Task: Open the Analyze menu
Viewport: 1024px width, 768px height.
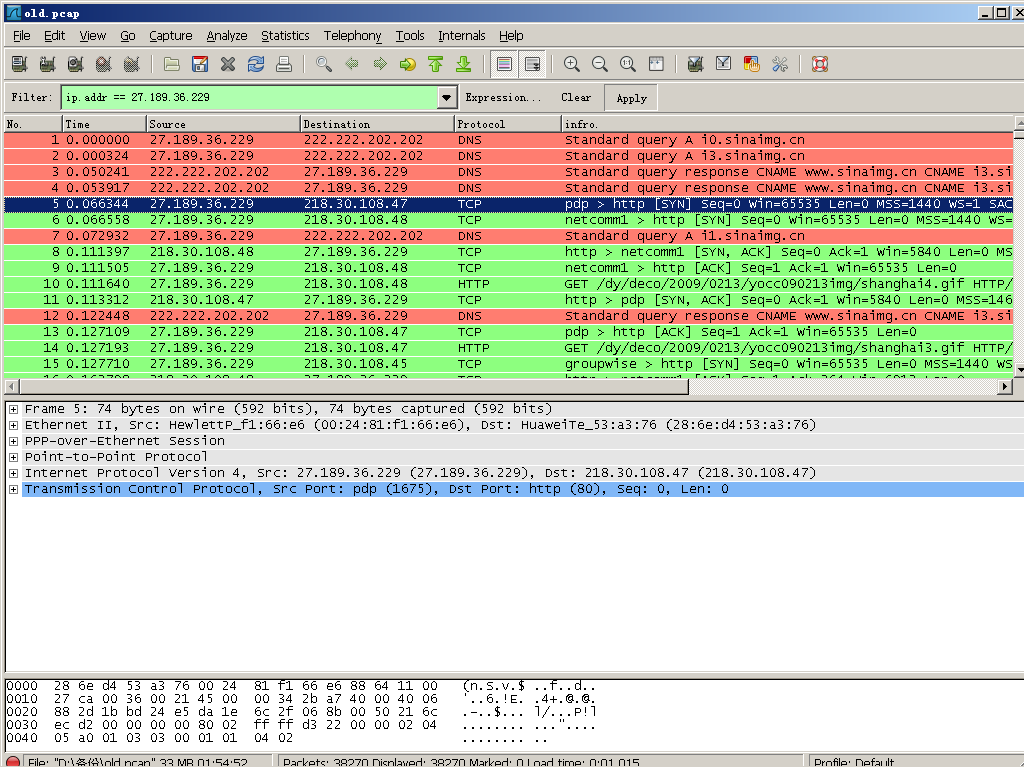Action: [227, 36]
